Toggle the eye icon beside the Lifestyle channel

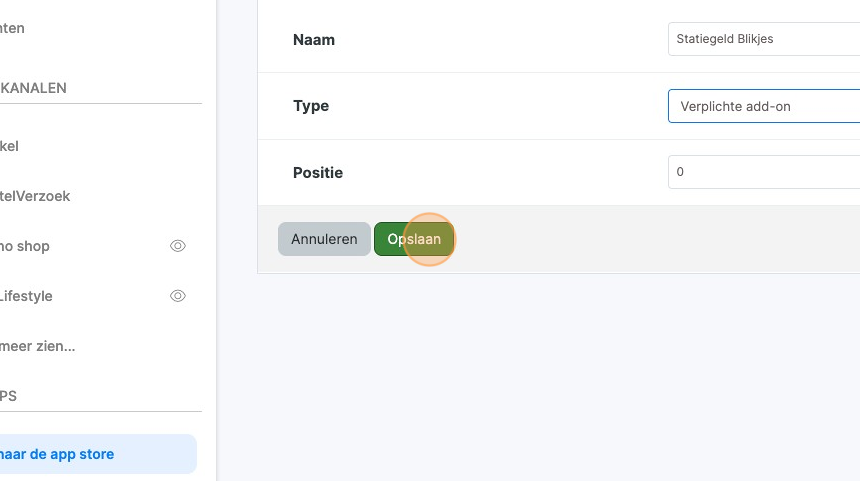pos(178,296)
